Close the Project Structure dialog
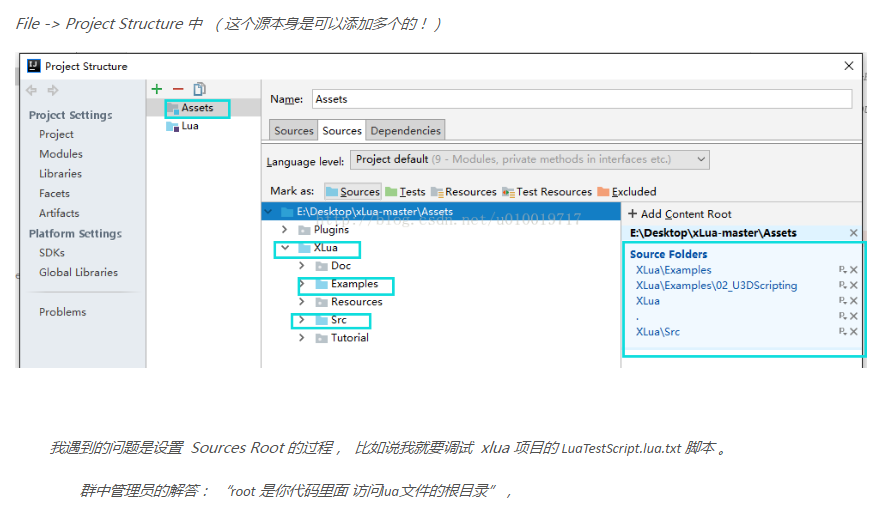884x506 pixels. (x=848, y=66)
